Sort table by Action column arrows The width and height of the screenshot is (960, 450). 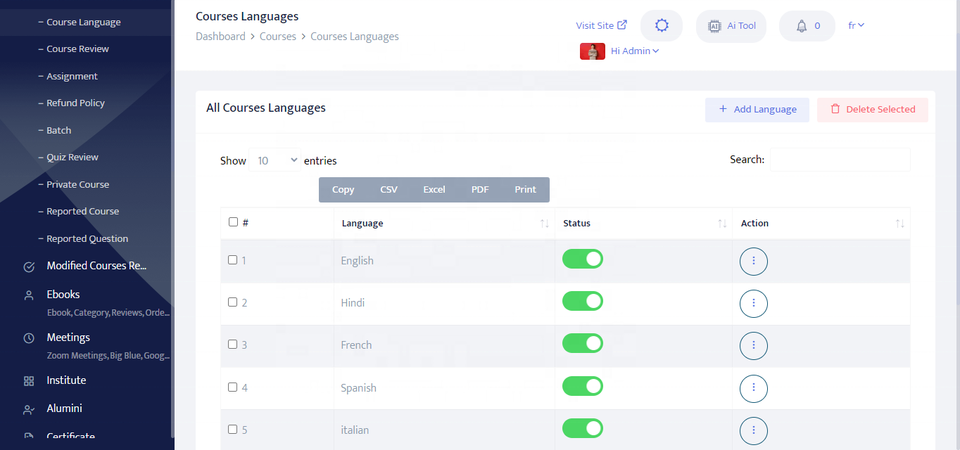pos(899,223)
